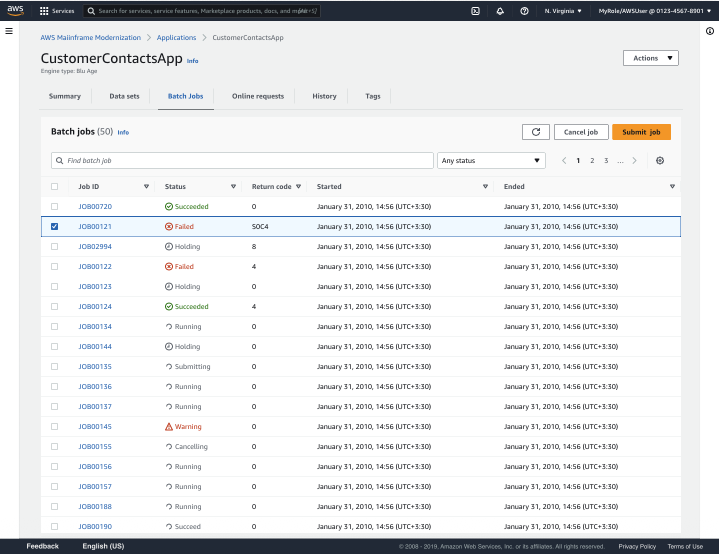Open Info link beside Batch jobs heading
Image resolution: width=719 pixels, height=554 pixels.
[123, 132]
